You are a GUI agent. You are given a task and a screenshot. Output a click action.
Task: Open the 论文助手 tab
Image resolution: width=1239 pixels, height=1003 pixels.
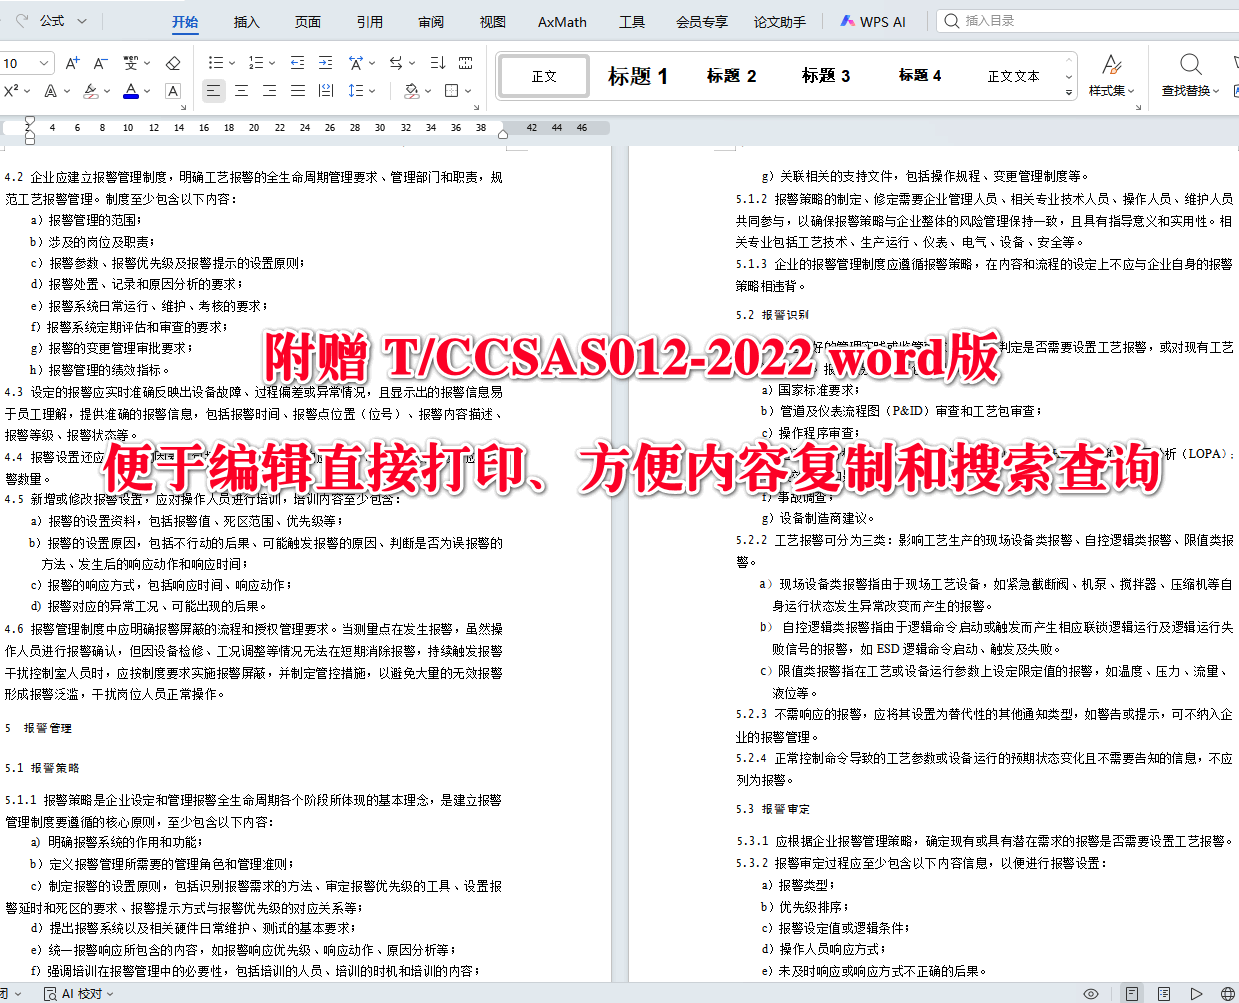pyautogui.click(x=780, y=21)
